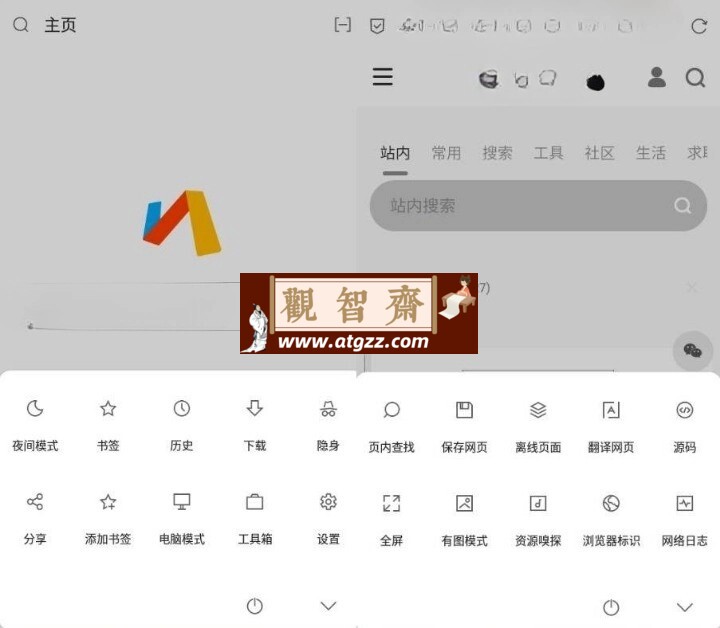Switch to fullscreen (全屏)

pos(391,520)
